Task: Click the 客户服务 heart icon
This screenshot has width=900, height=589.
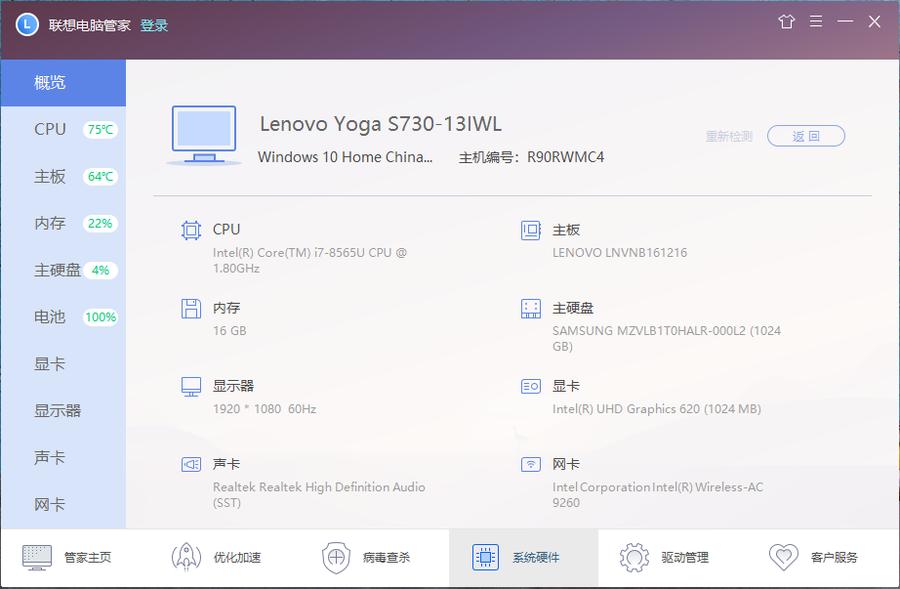Action: [781, 557]
